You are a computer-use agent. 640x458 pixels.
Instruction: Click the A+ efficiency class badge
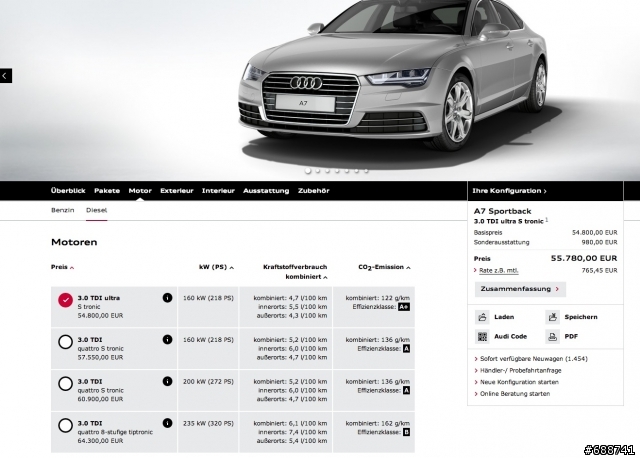point(404,307)
